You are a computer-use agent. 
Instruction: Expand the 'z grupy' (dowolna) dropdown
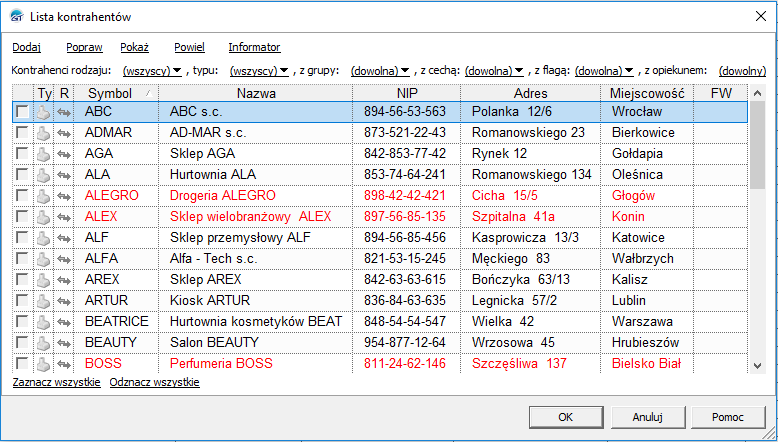click(380, 71)
